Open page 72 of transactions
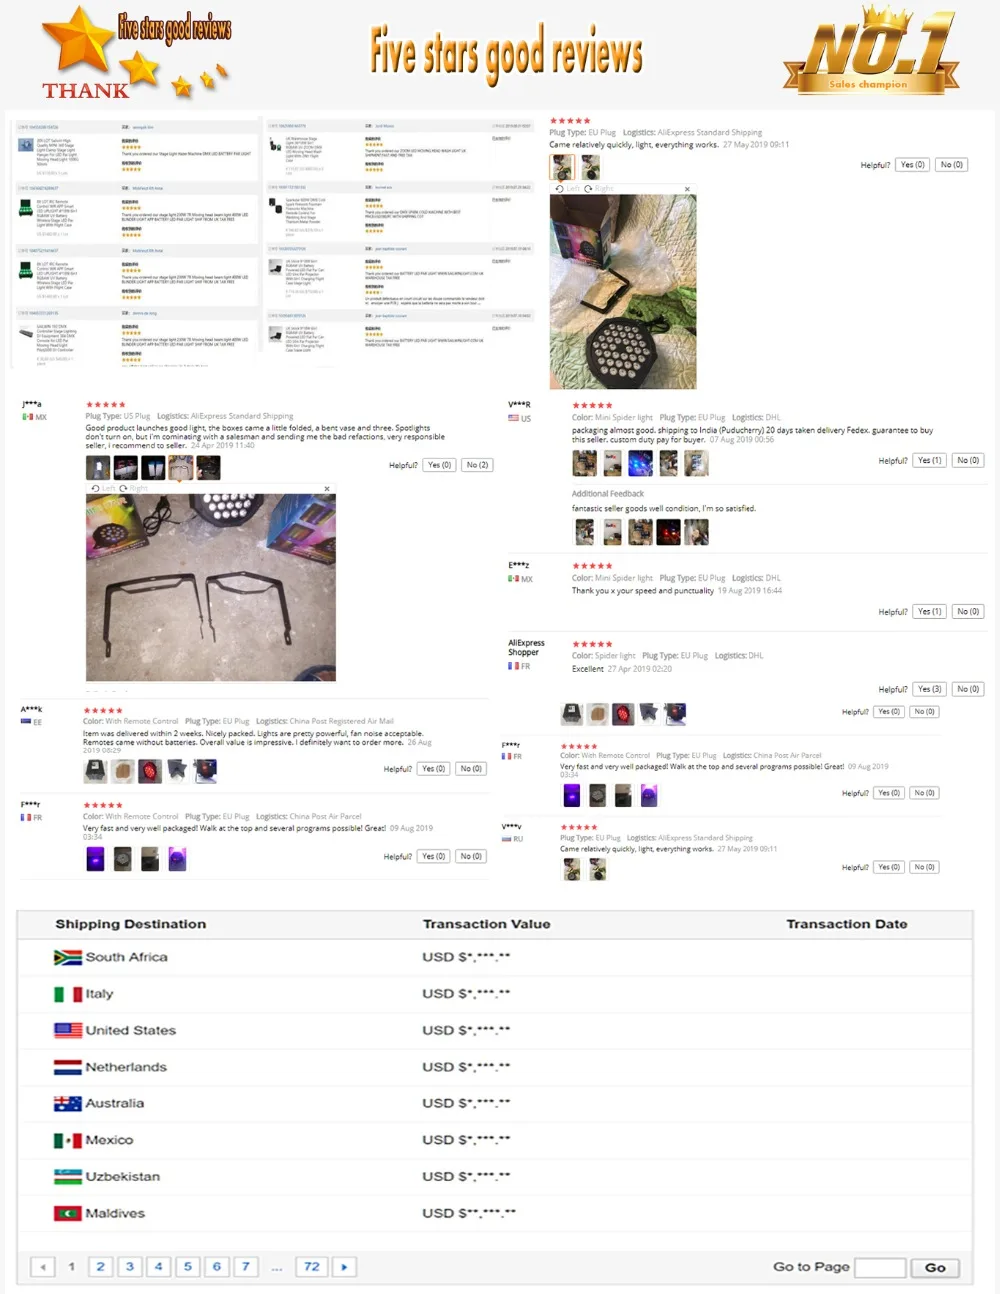The height and width of the screenshot is (1294, 1000). click(x=312, y=1267)
